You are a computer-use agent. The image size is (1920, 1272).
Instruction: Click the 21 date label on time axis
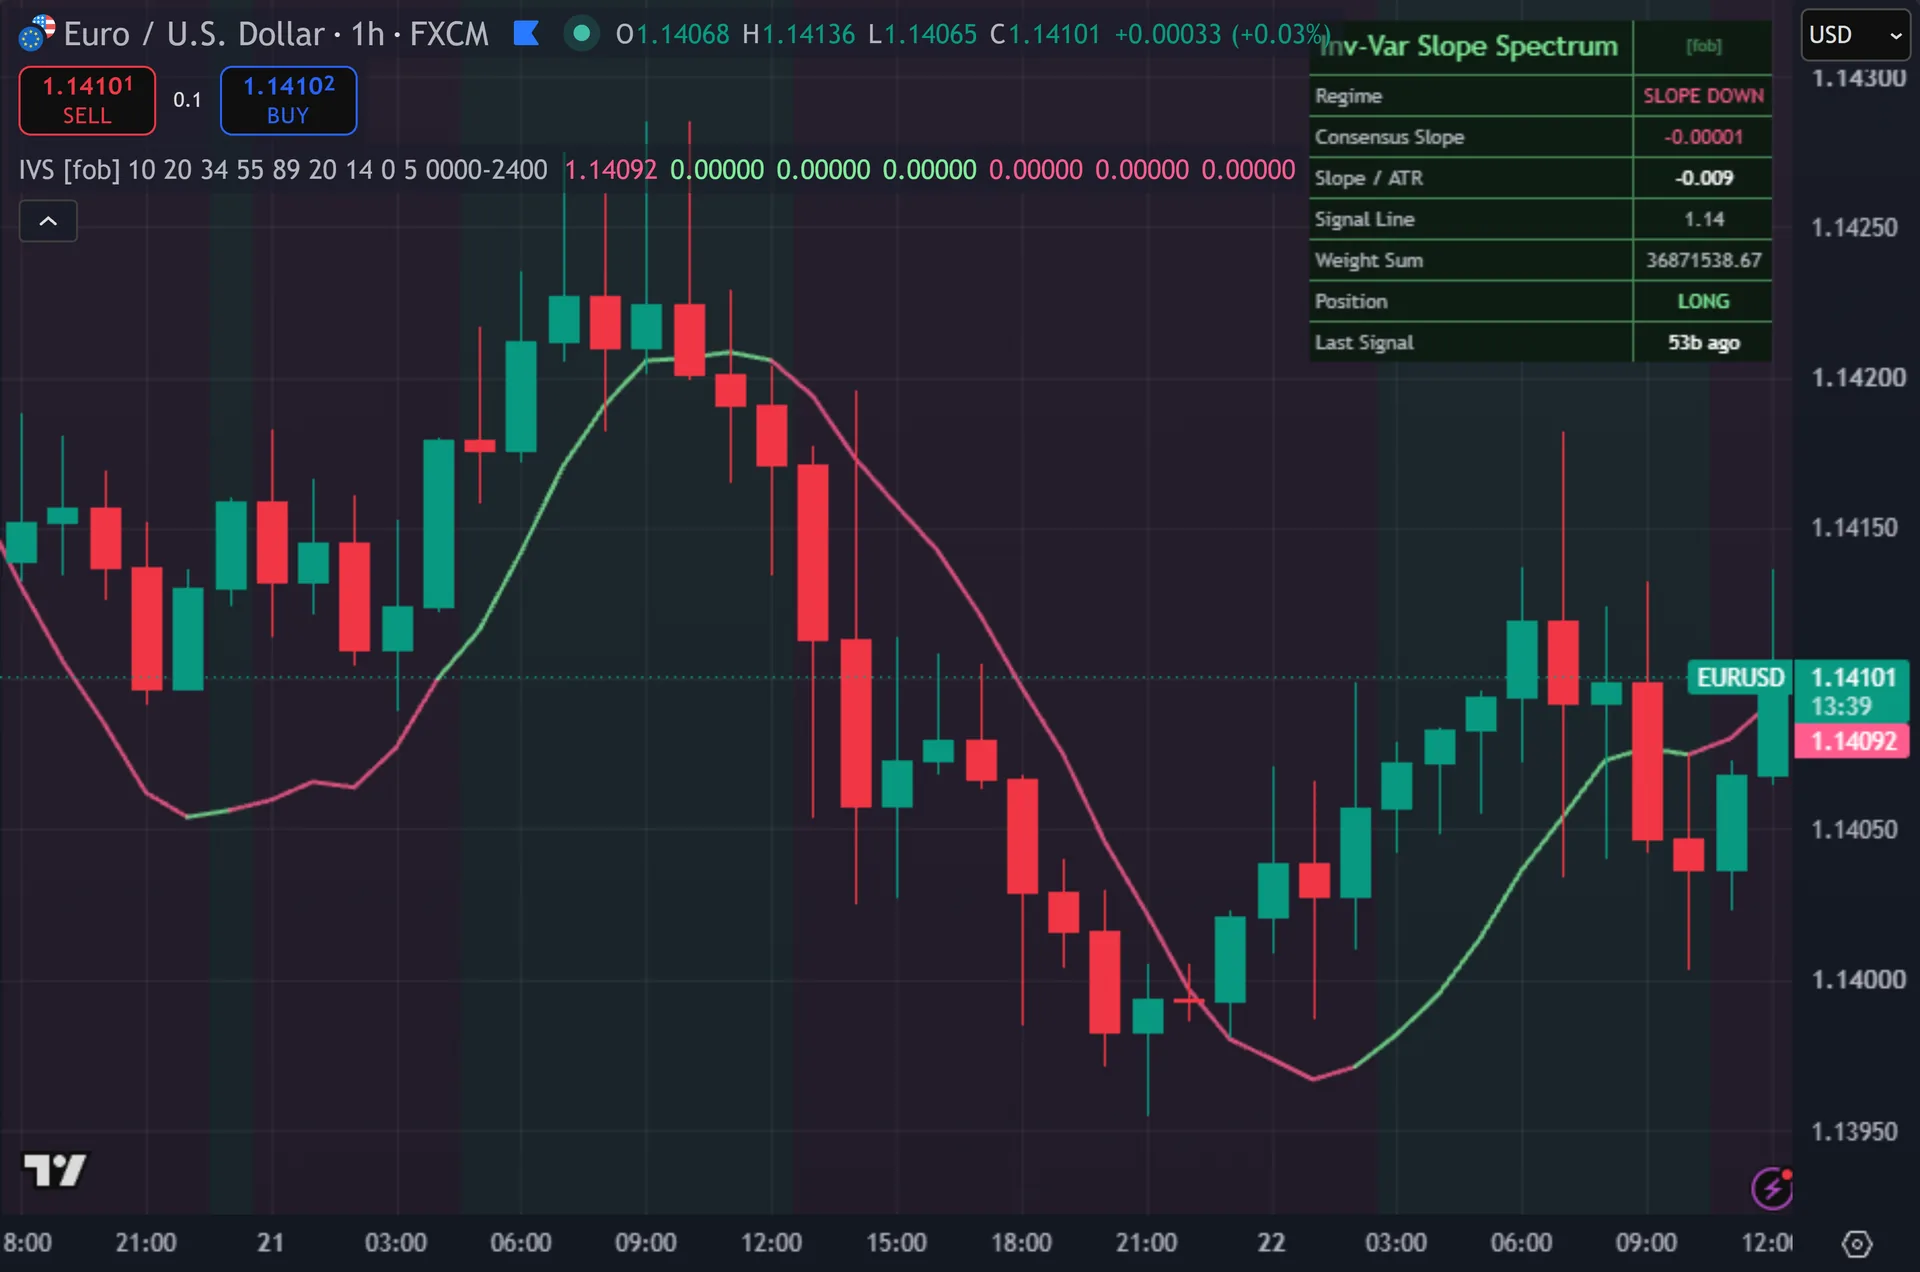click(270, 1243)
